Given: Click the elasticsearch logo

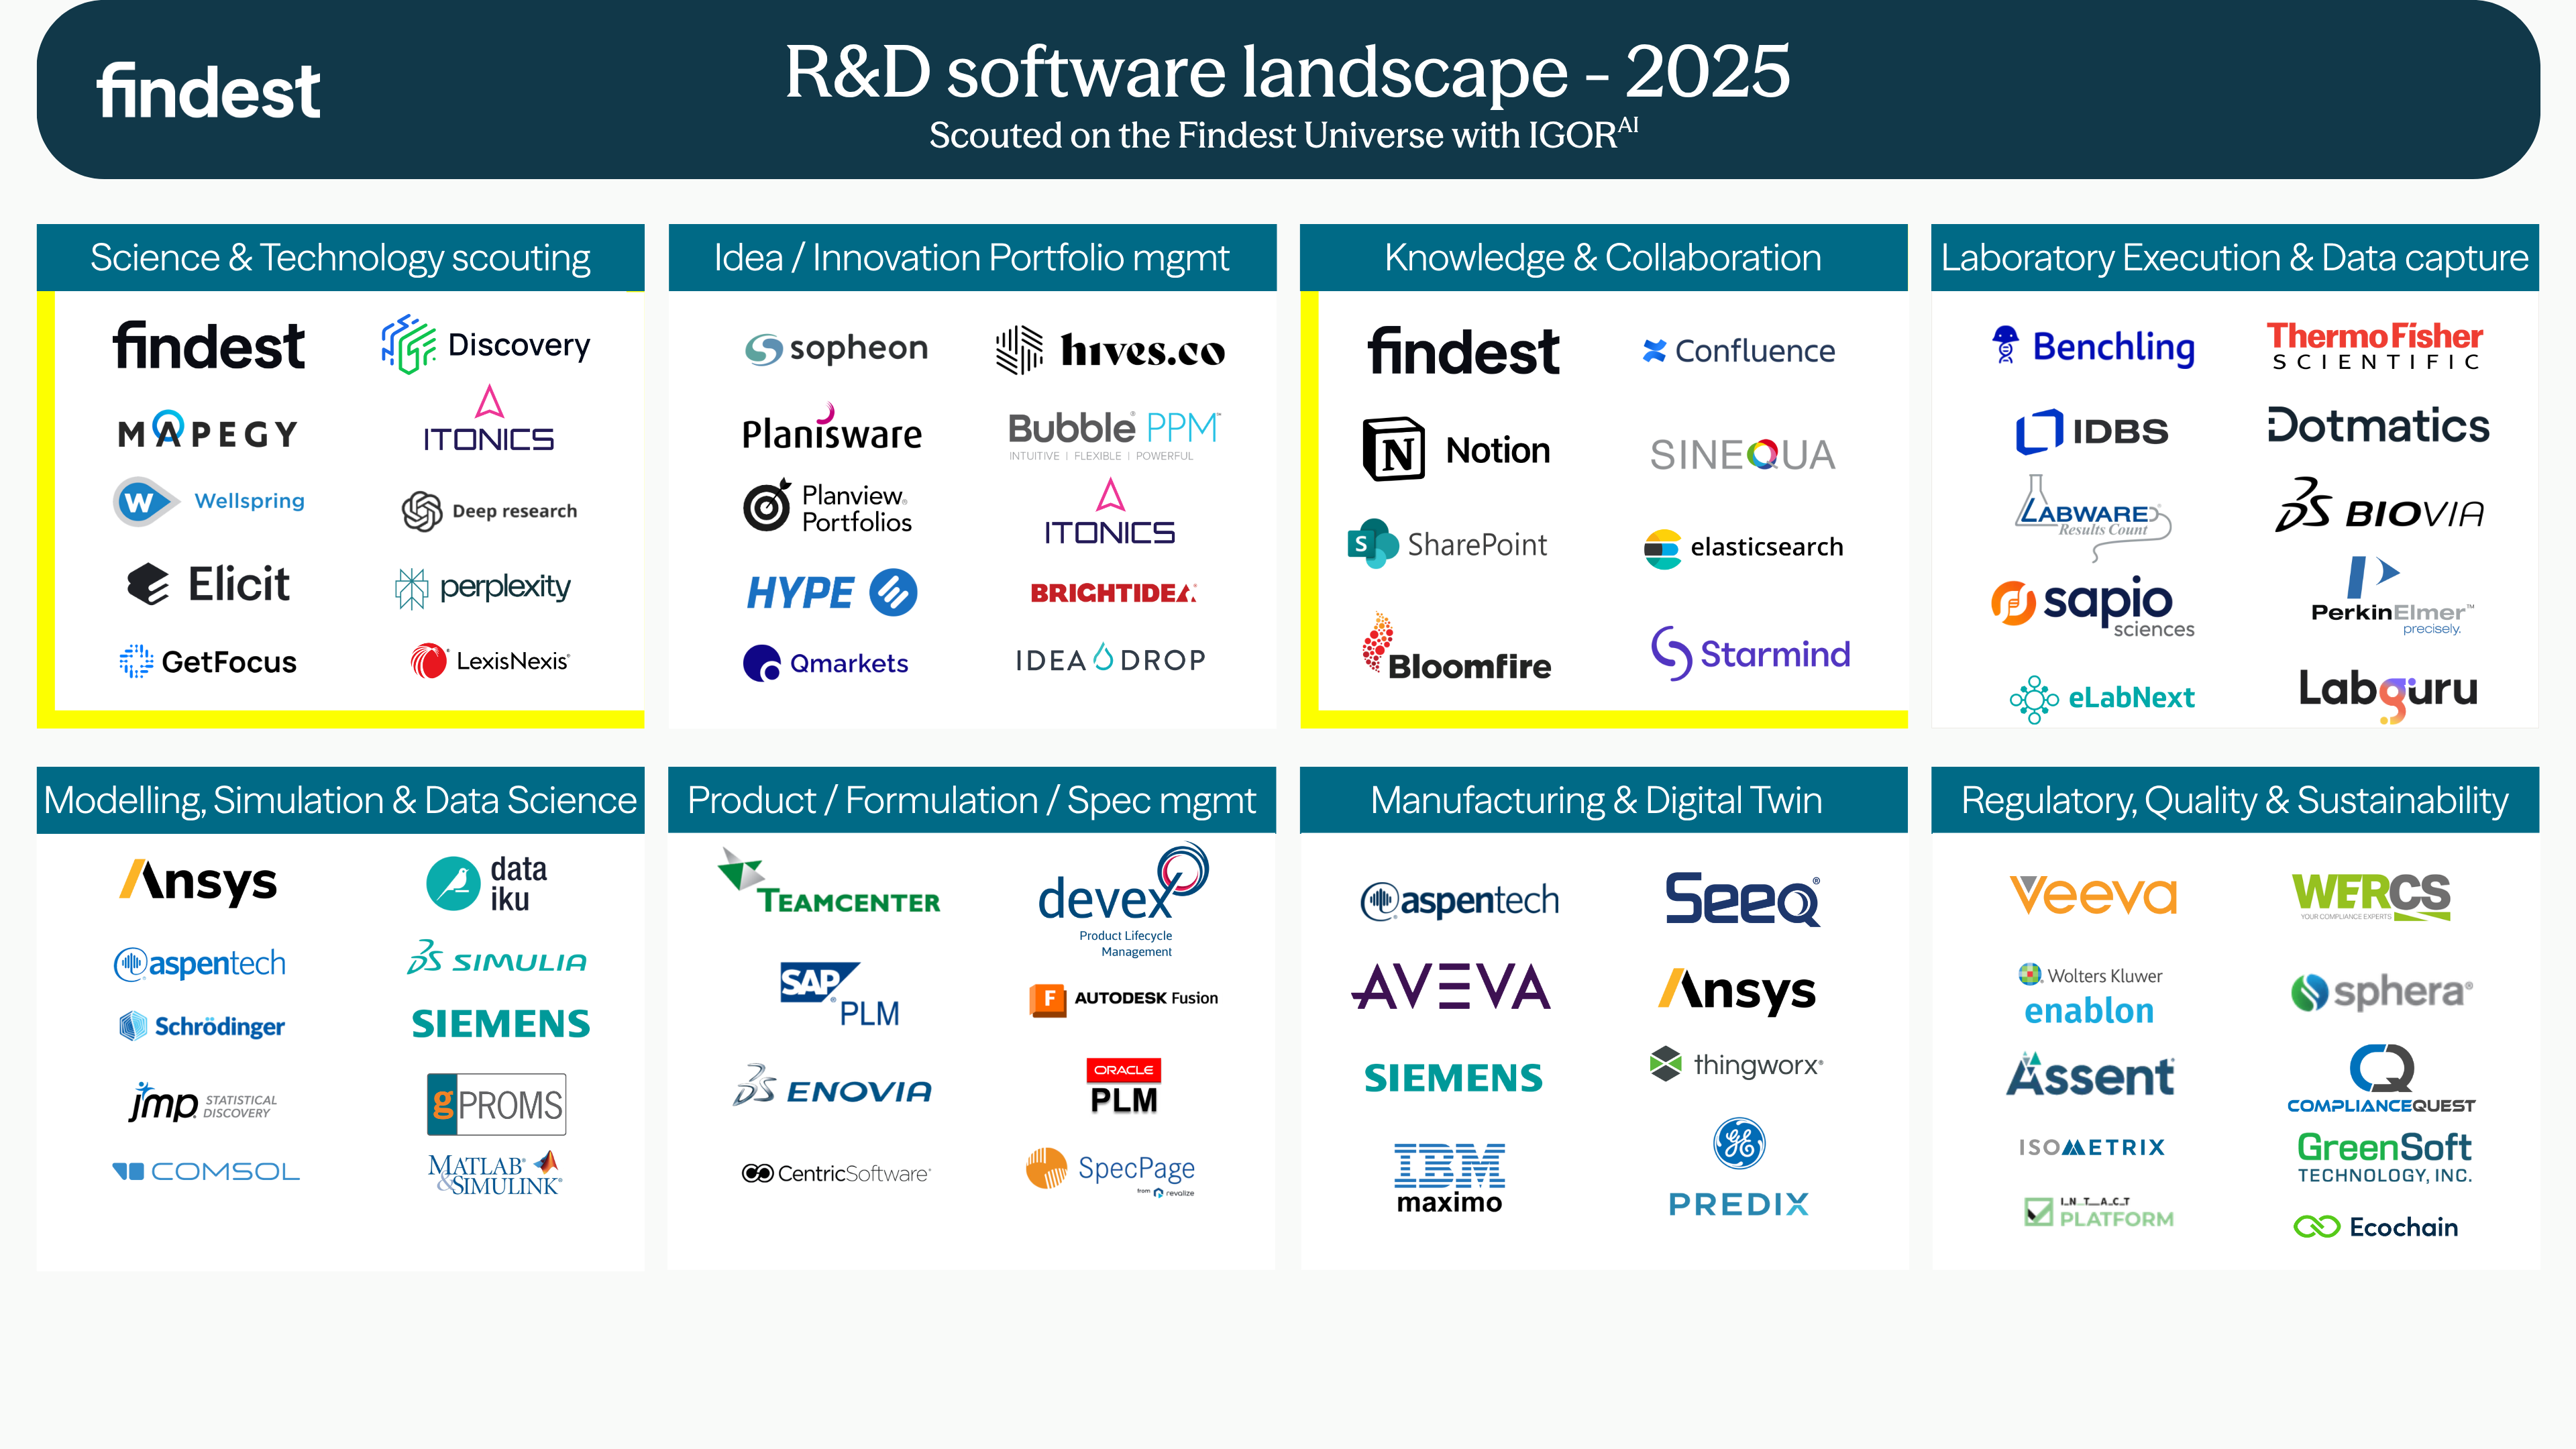Looking at the screenshot, I should (1743, 548).
